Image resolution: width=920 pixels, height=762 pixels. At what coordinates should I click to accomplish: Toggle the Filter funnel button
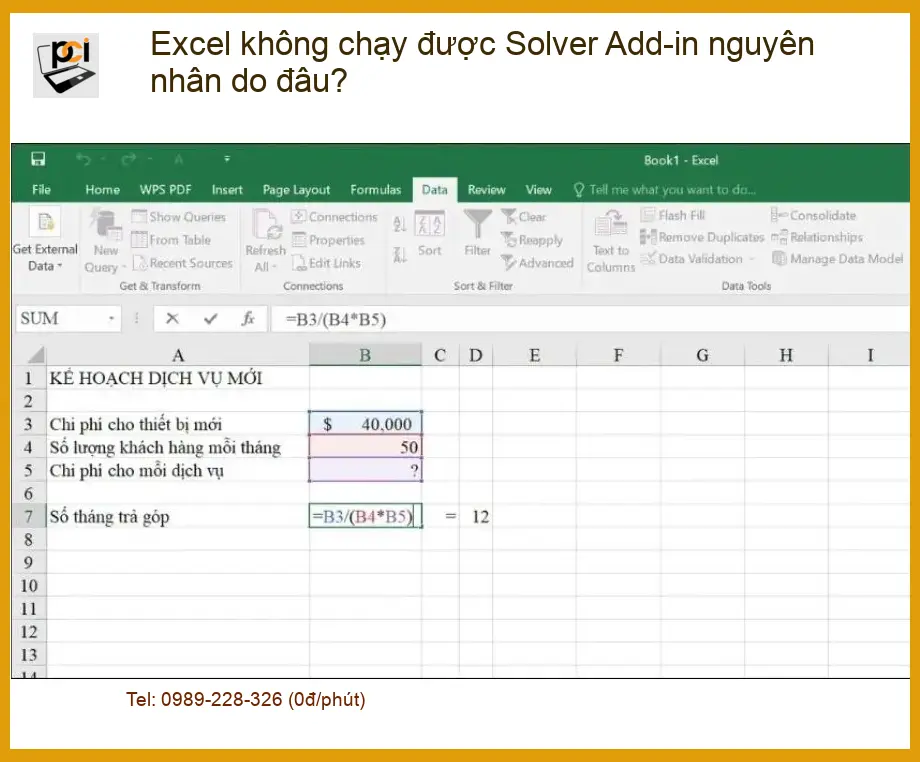click(x=478, y=233)
